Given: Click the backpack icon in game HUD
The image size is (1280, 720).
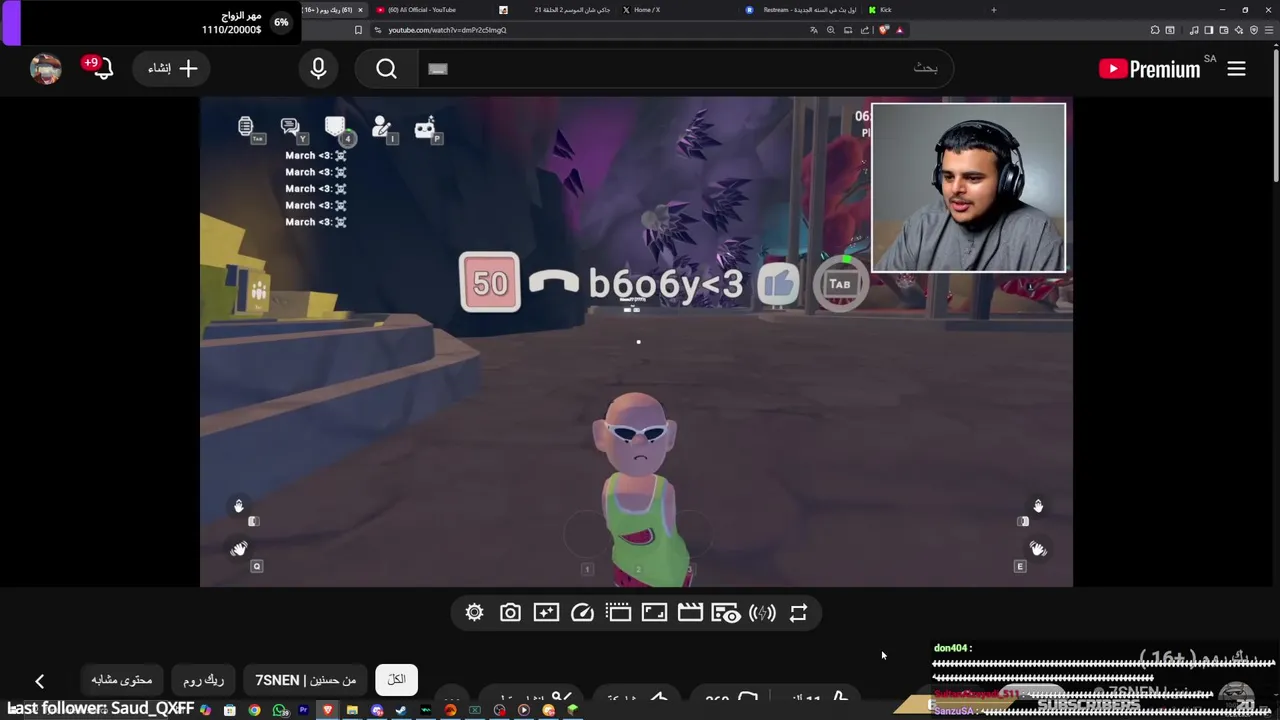Looking at the screenshot, I should click(x=336, y=128).
